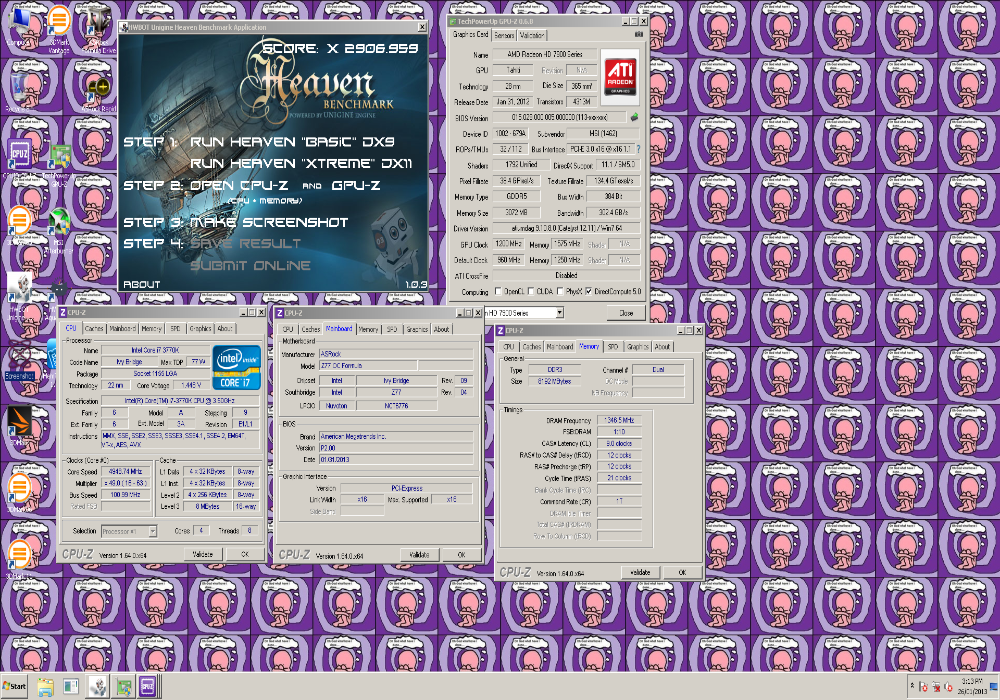This screenshot has height=700, width=1000.
Task: Toggle the OpenCL checkbox in GPU-Z
Action: (498, 291)
